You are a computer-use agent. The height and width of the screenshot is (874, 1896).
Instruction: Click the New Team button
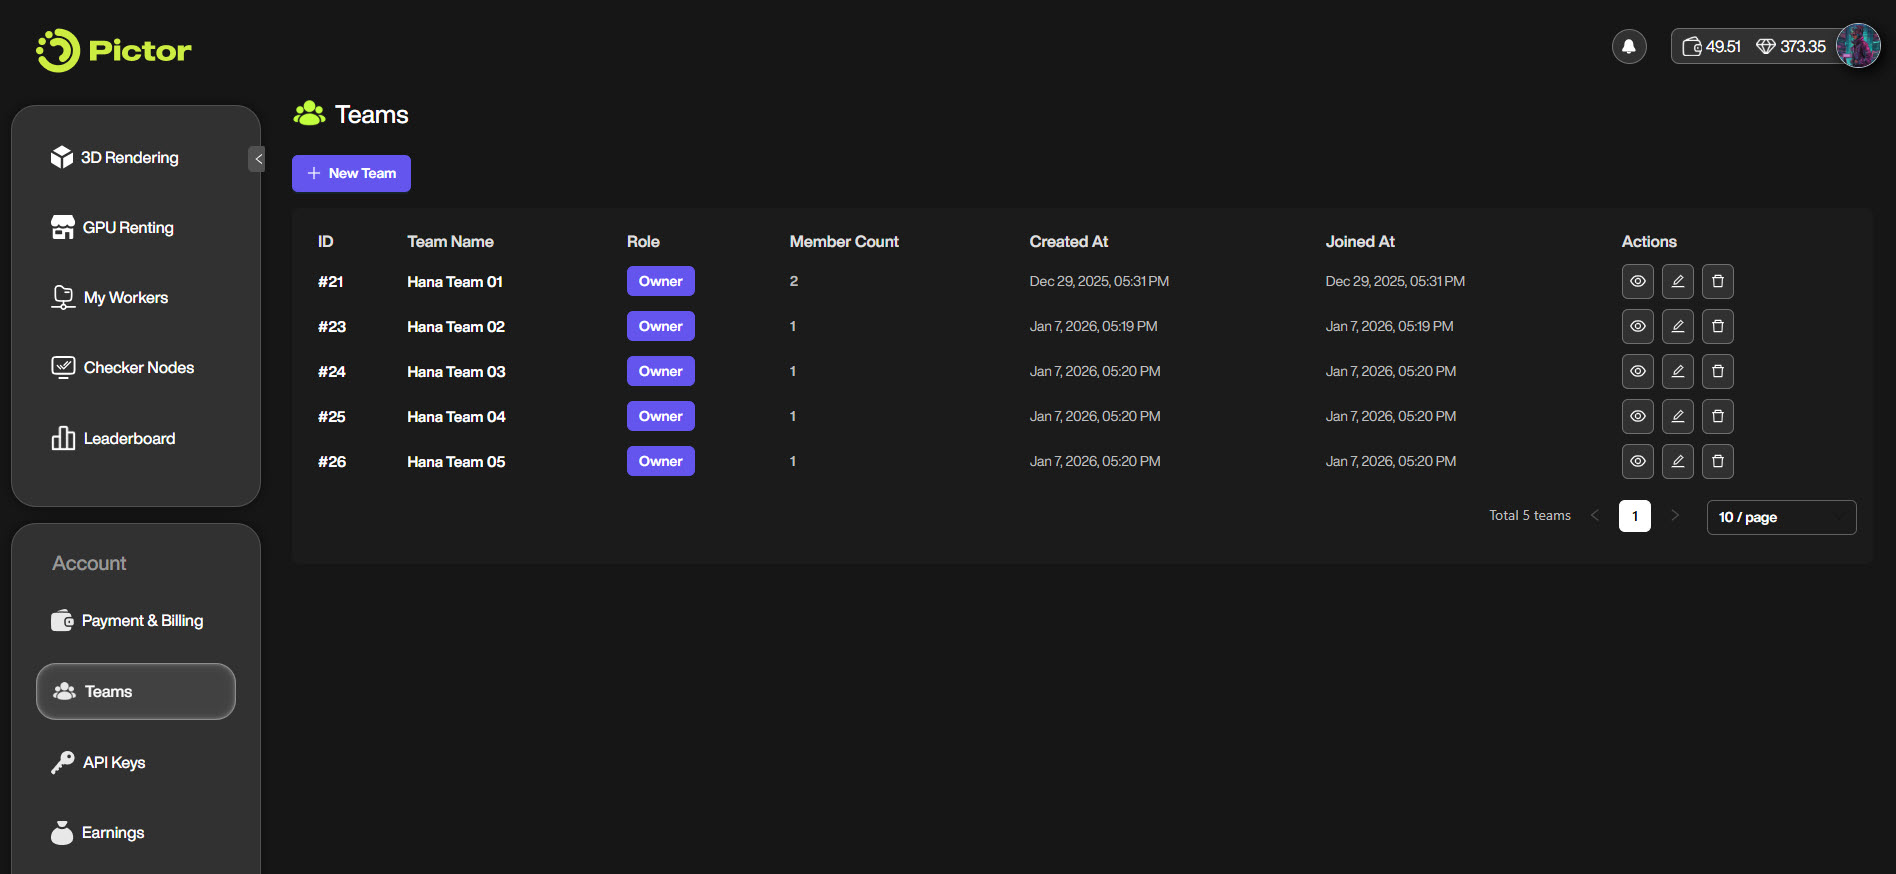point(351,173)
